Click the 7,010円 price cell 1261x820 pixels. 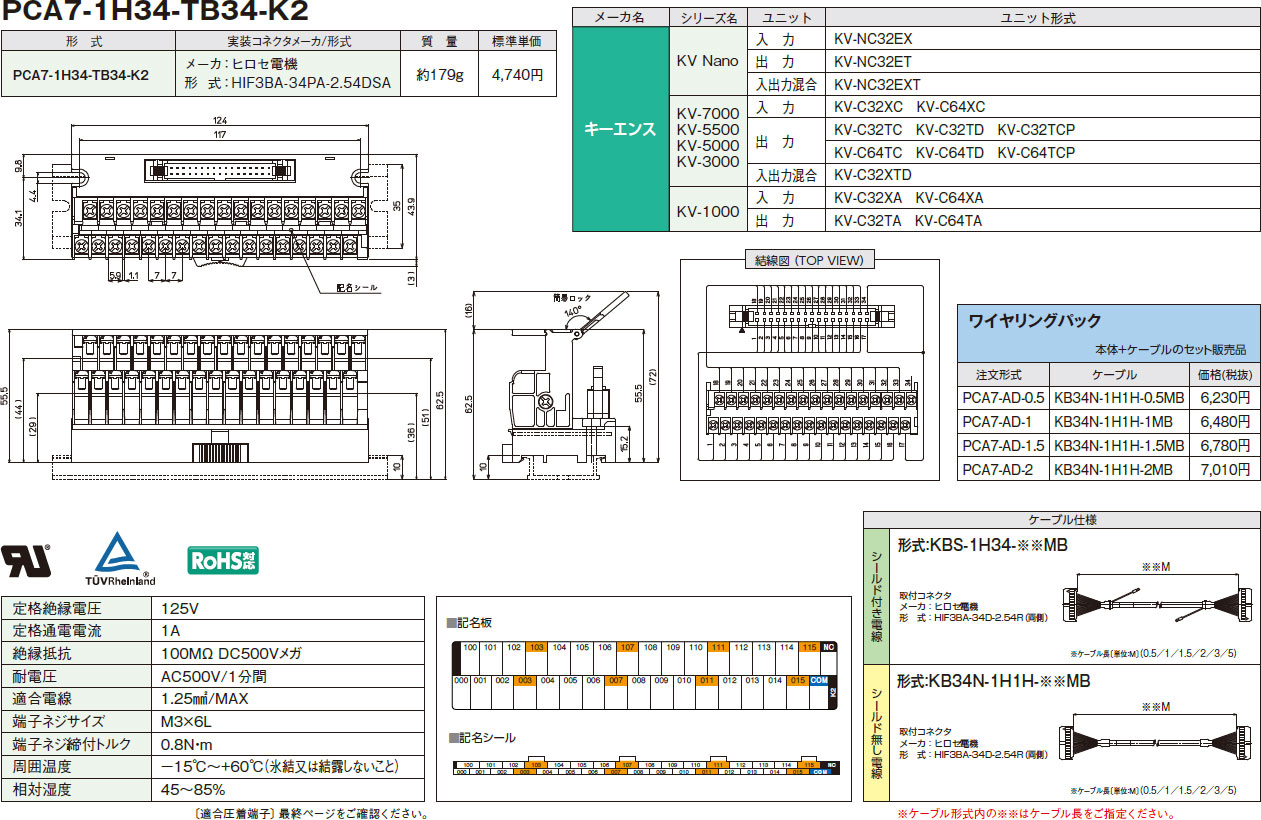pos(1225,469)
